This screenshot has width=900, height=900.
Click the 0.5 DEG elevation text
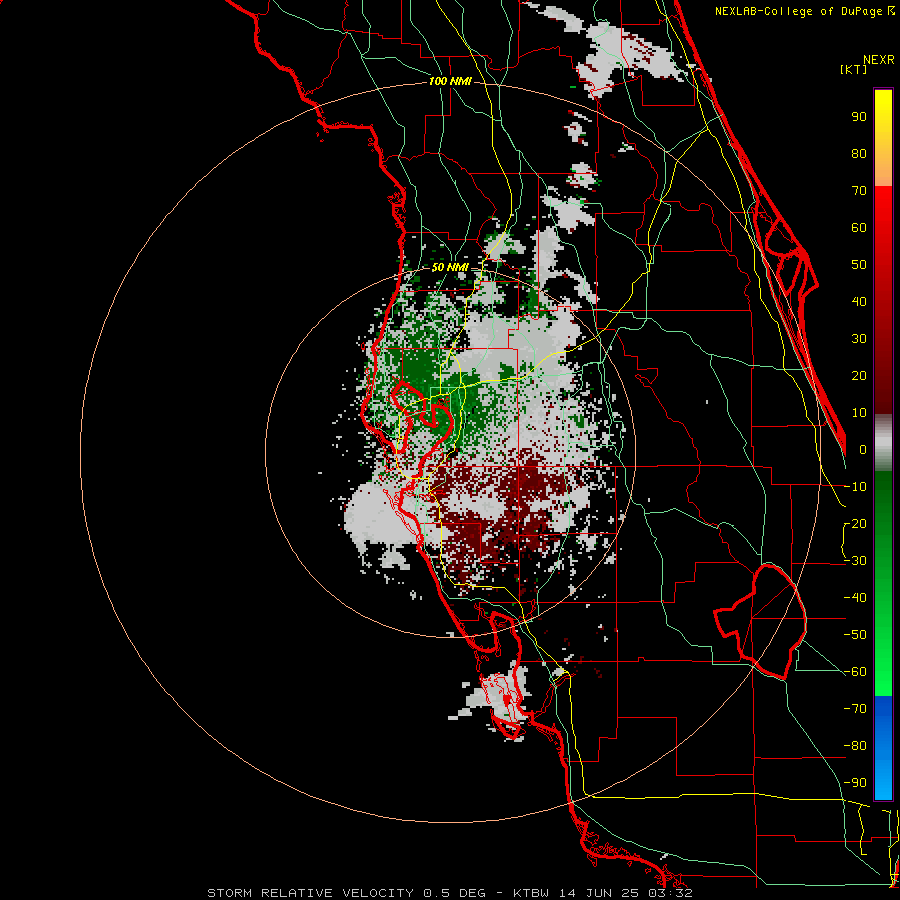click(x=454, y=893)
